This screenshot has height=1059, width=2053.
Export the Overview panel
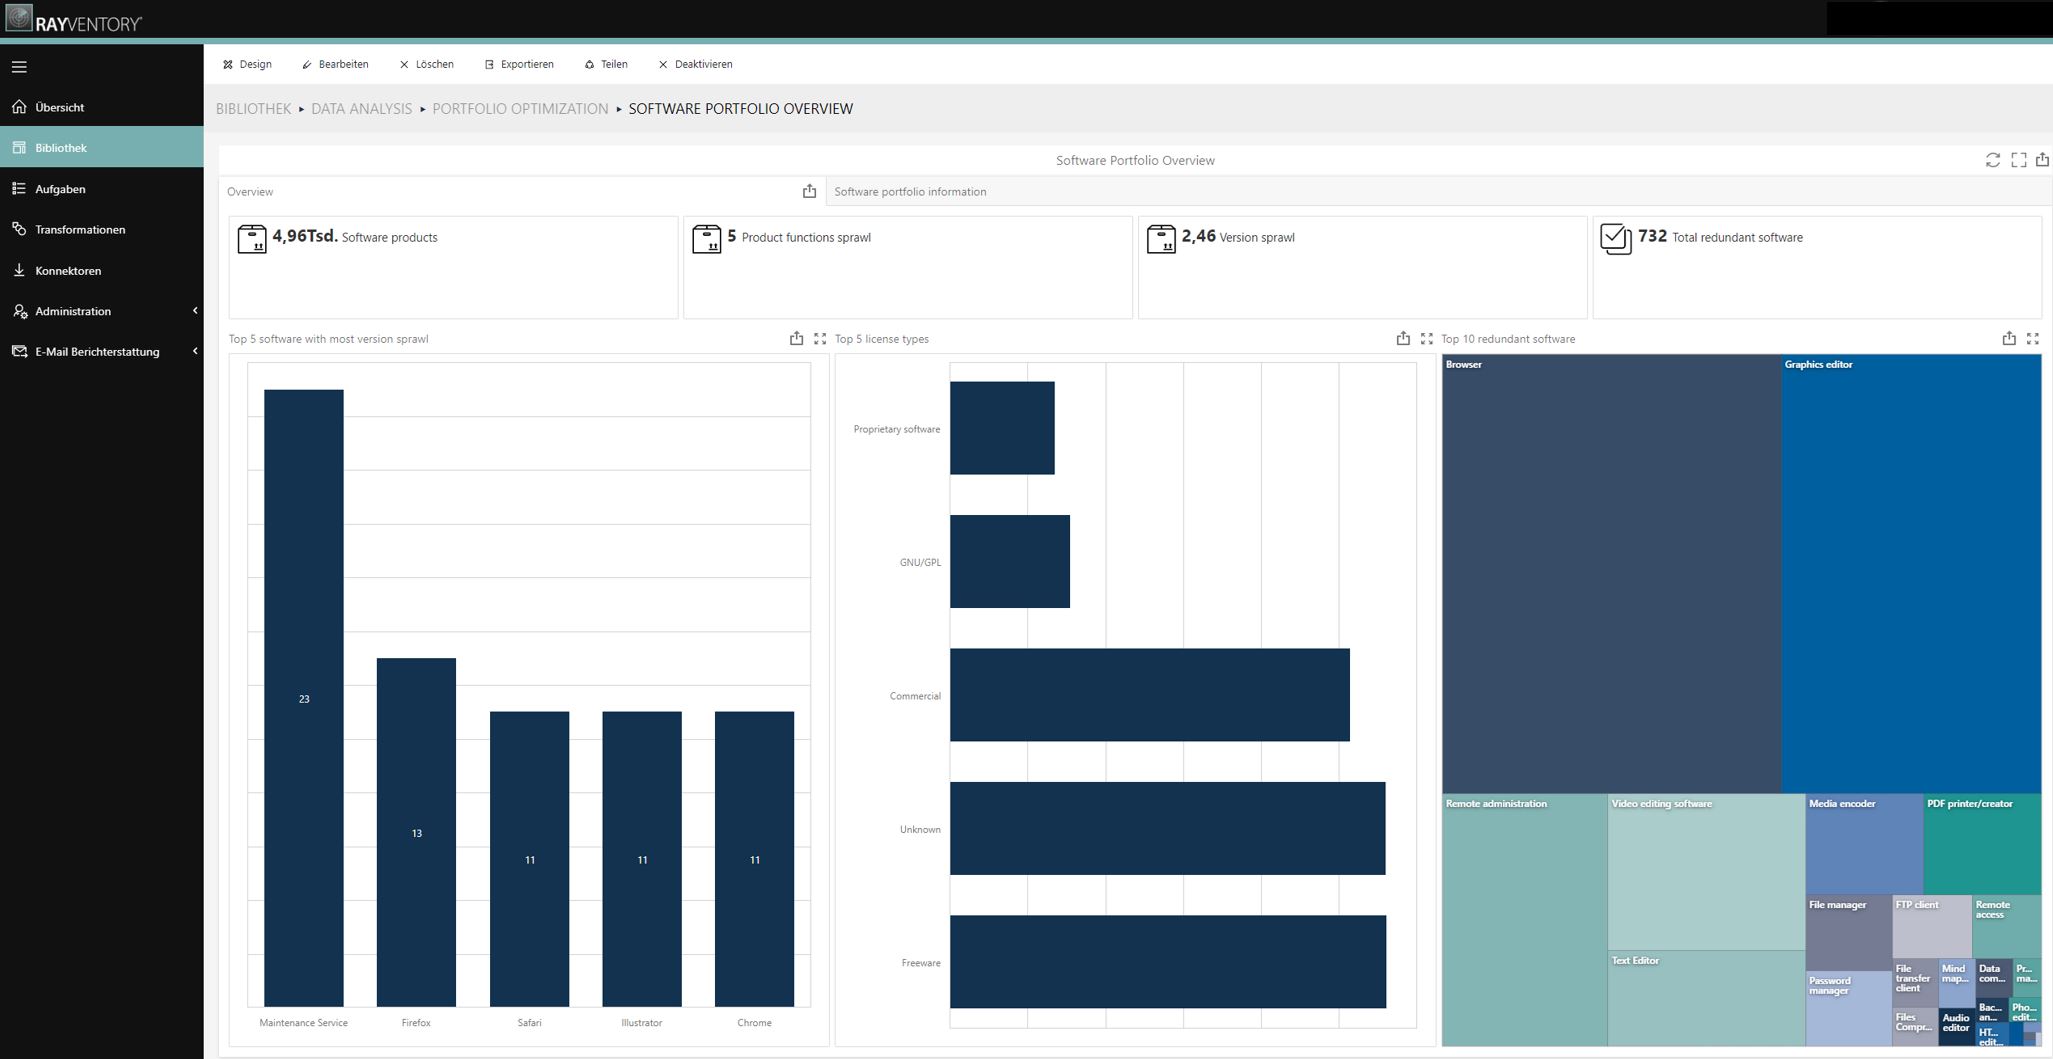pos(809,191)
